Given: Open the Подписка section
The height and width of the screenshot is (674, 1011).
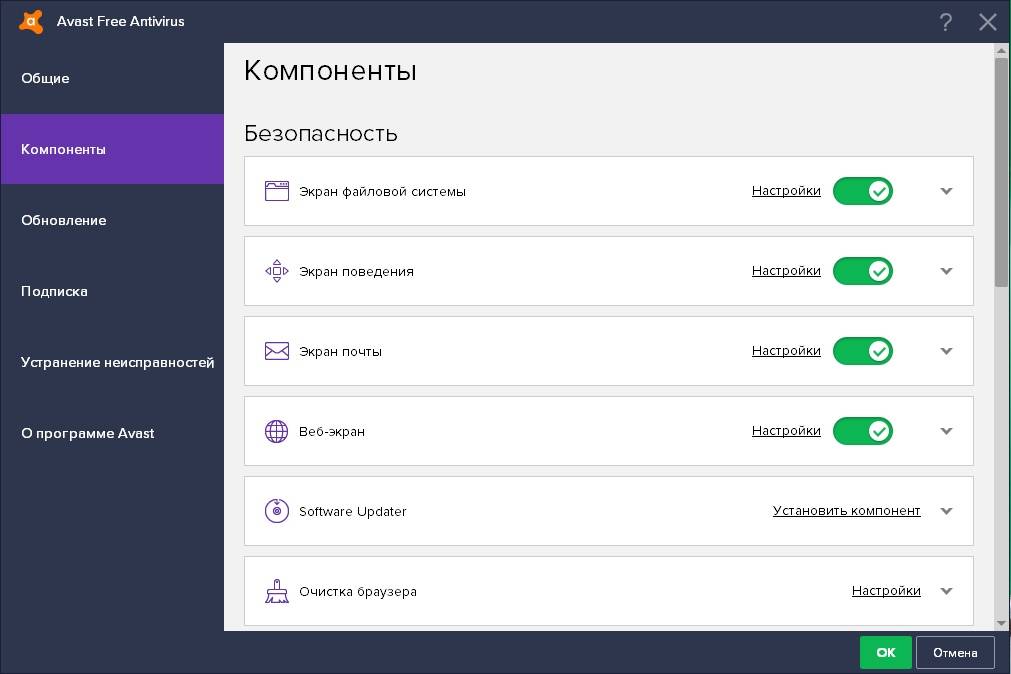Looking at the screenshot, I should [112, 291].
